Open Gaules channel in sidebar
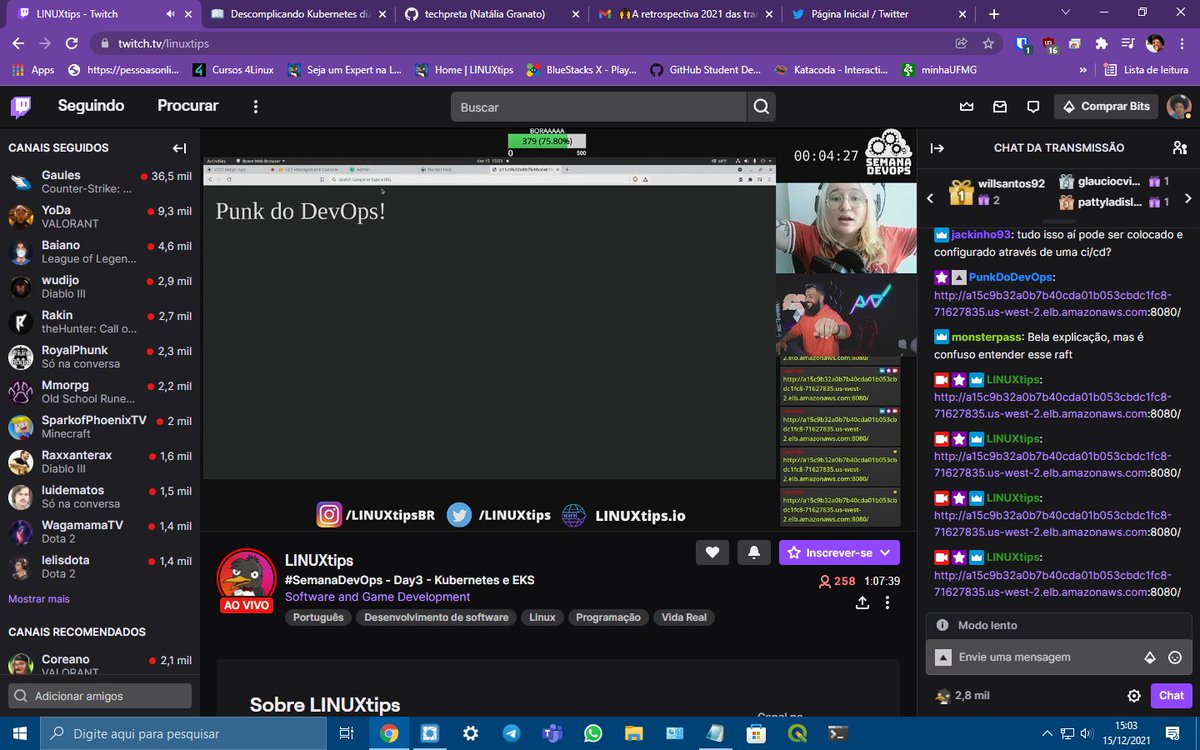Viewport: 1200px width, 750px height. coord(100,182)
